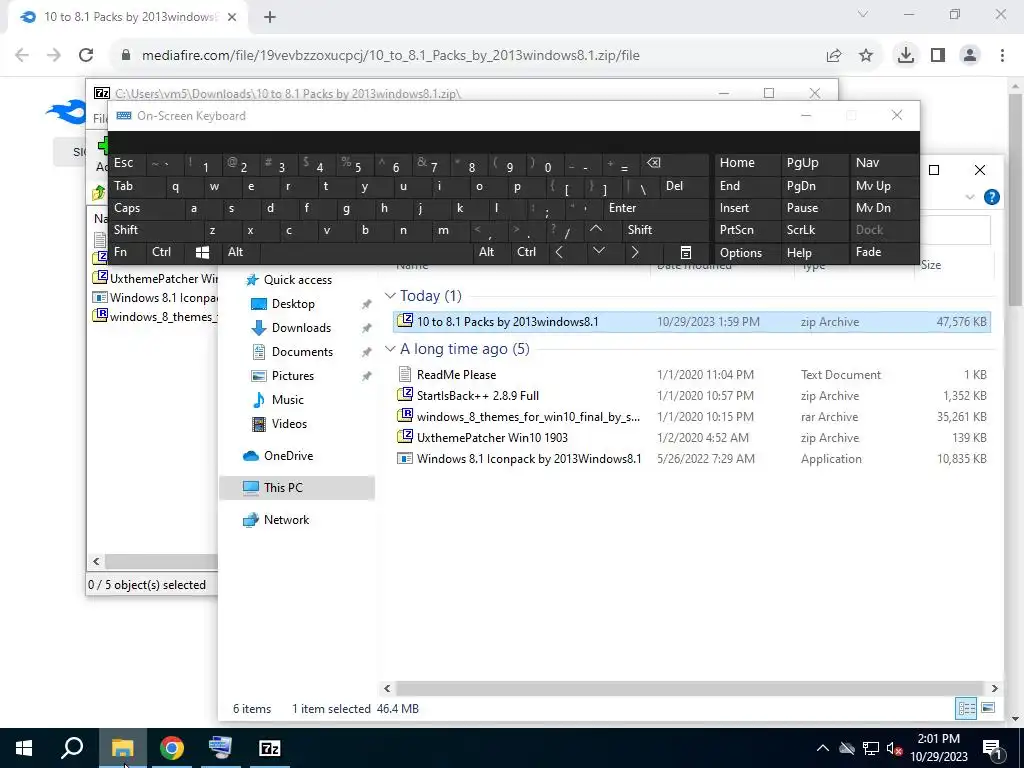The width and height of the screenshot is (1024, 768).
Task: Collapse the A long time ago (5) group
Action: coord(390,349)
